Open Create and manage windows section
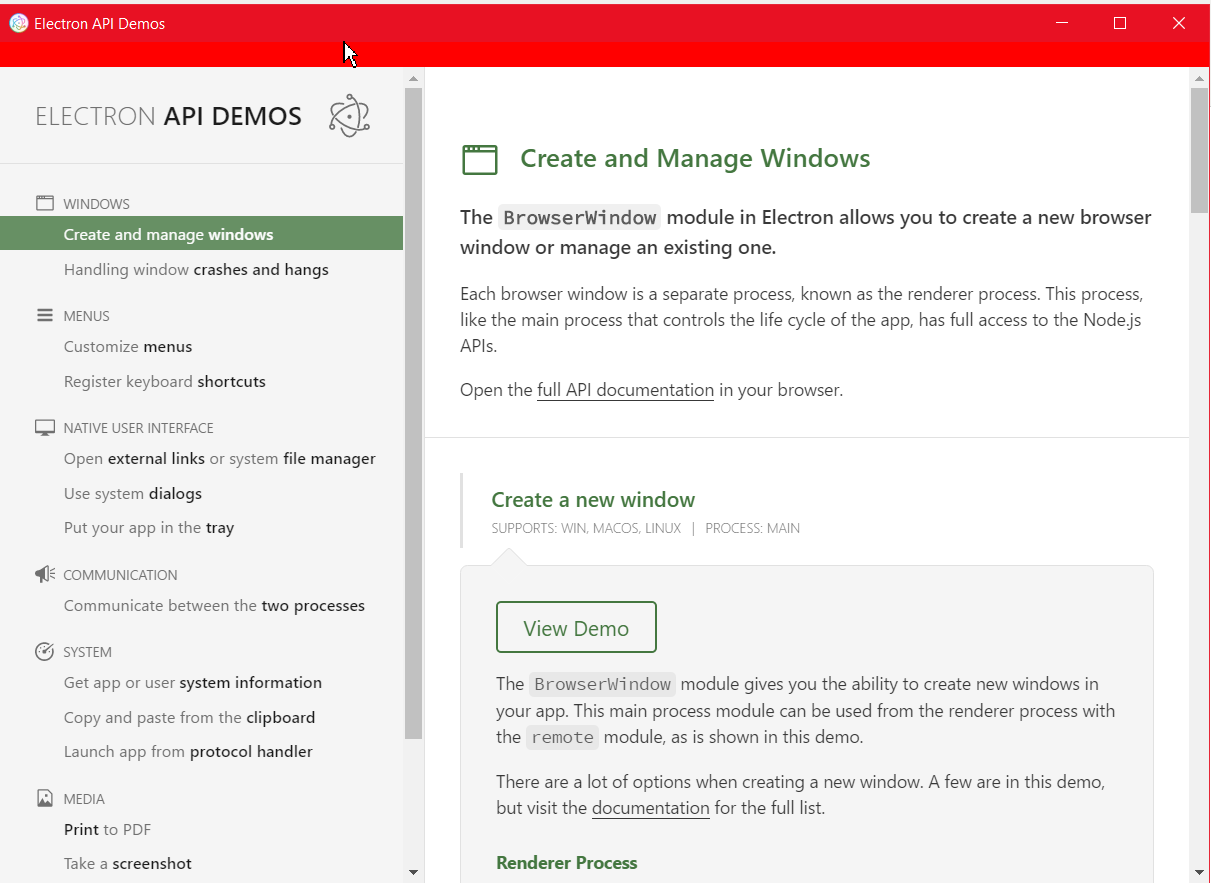 tap(201, 234)
